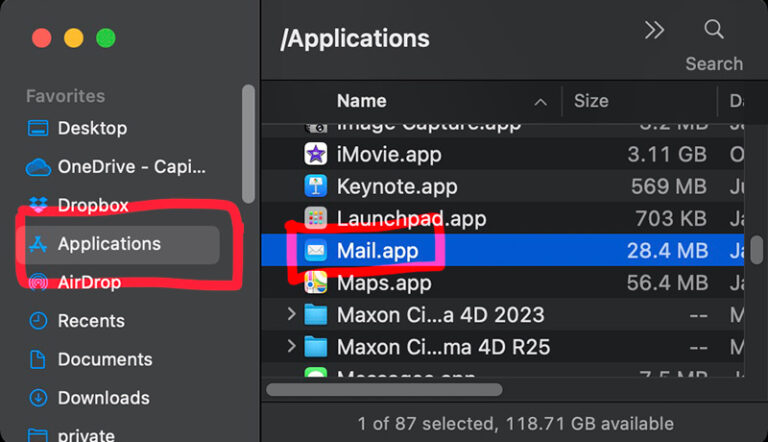
Task: Click the private folder icon in sidebar
Action: (x=38, y=435)
